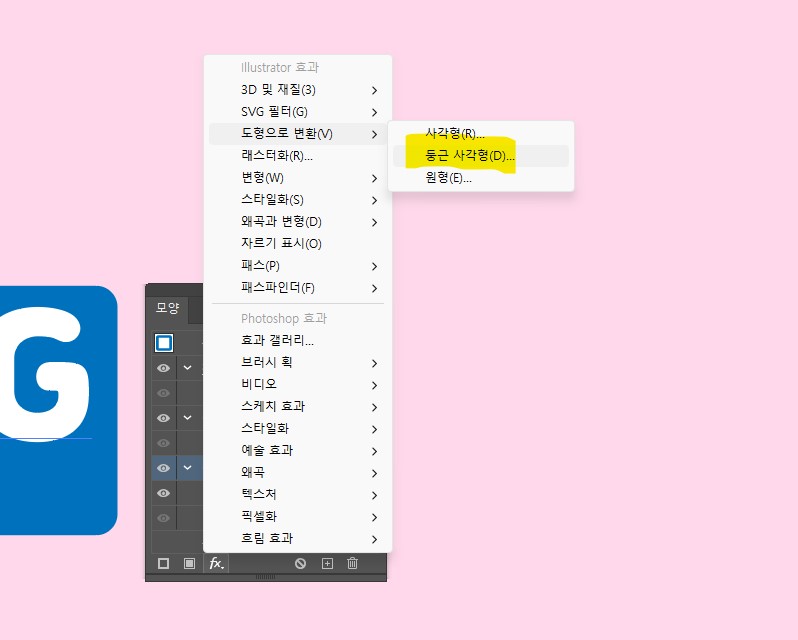Click the fx add new effect icon
Image resolution: width=798 pixels, height=640 pixels.
click(x=216, y=563)
